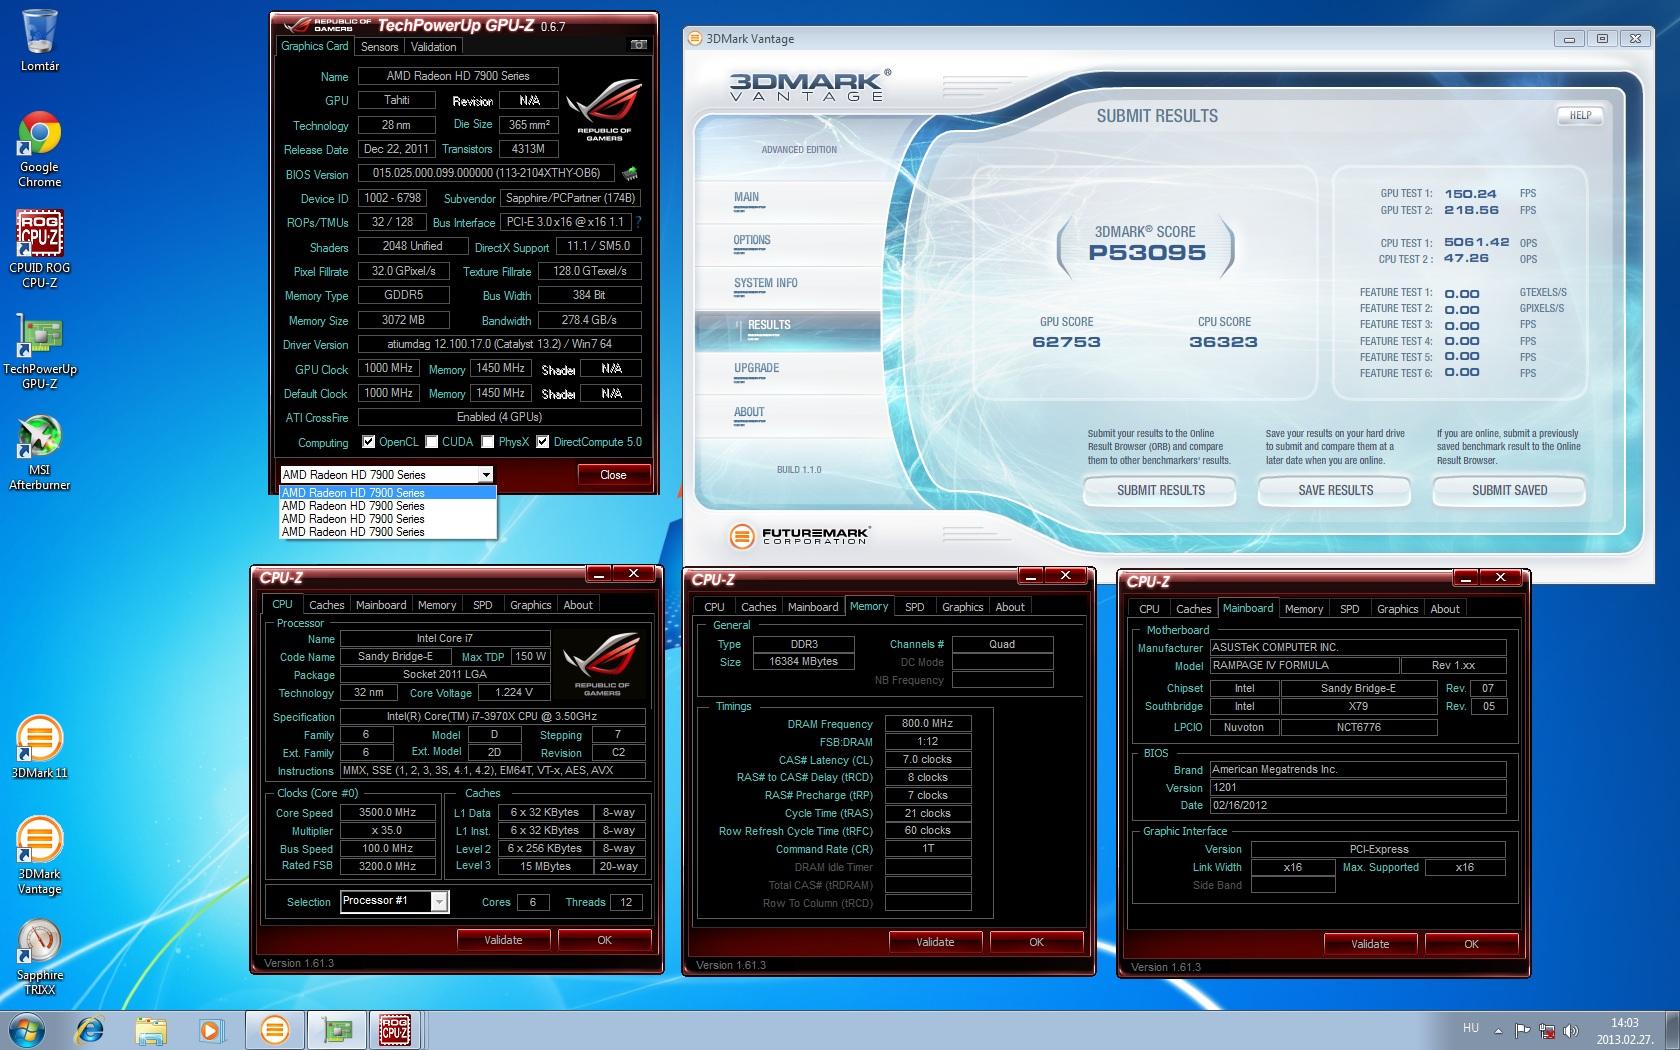Image resolution: width=1680 pixels, height=1050 pixels.
Task: Open UPGRADE in the 3DMark Vantage sidebar
Action: coord(757,369)
